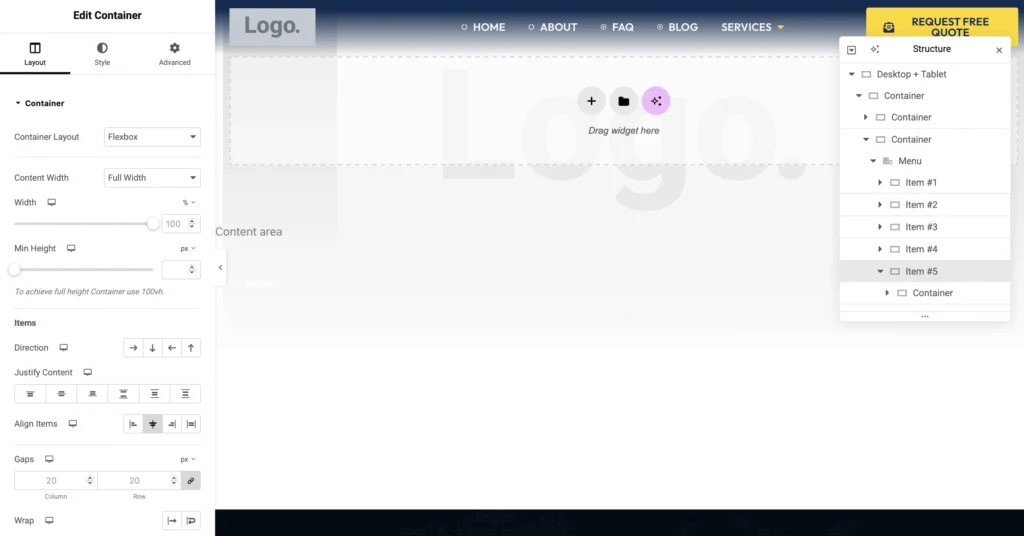
Task: Toggle the Gaps link values button
Action: 190,481
